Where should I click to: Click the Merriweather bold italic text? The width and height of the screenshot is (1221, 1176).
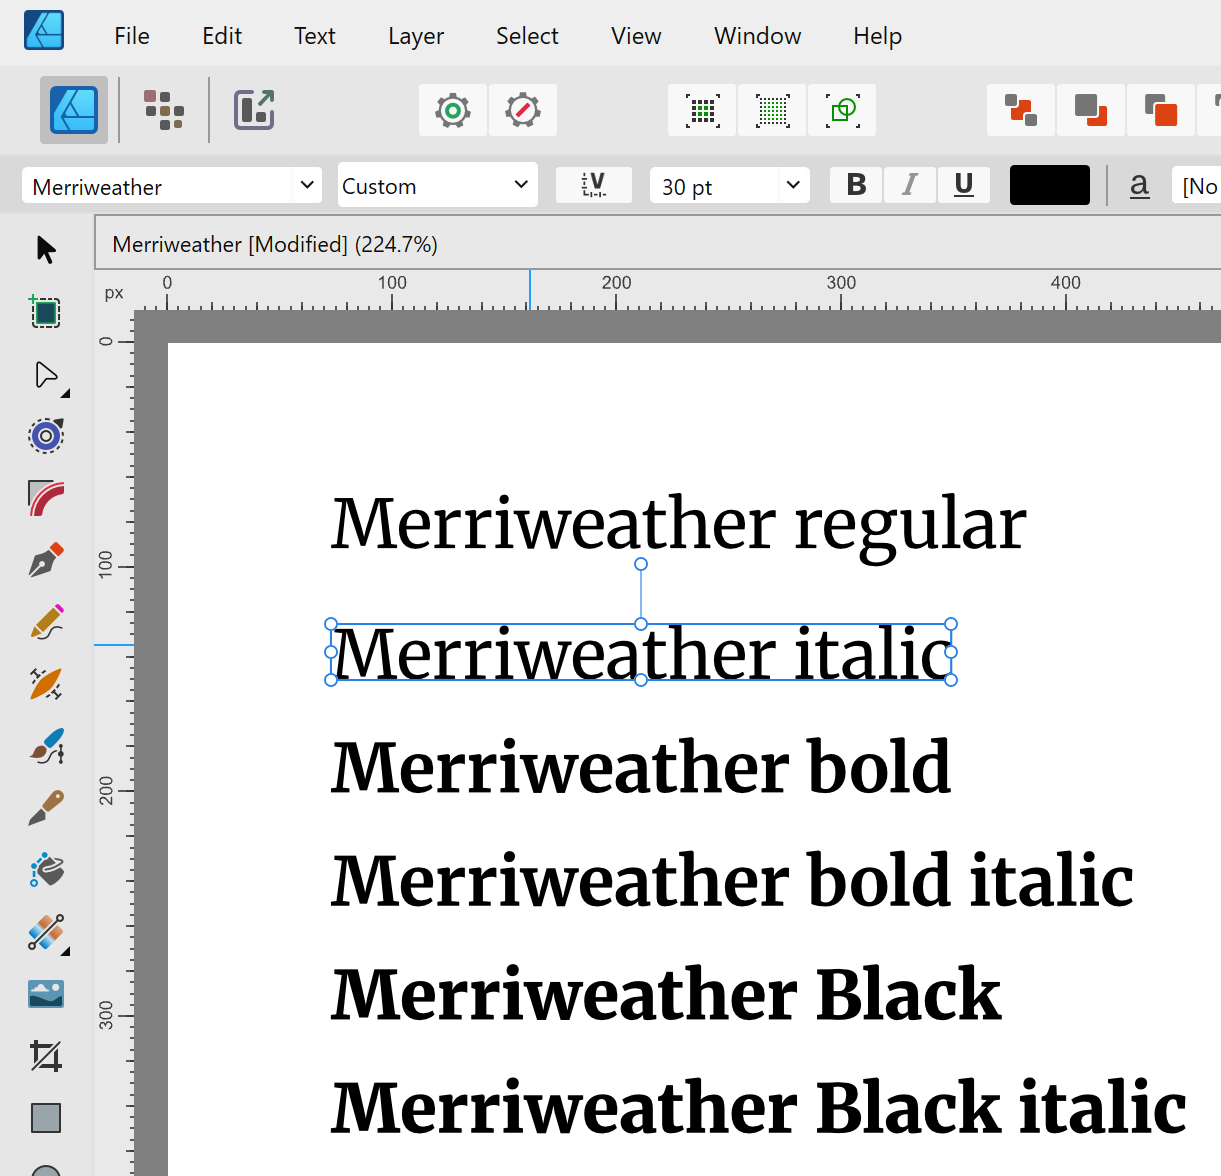pyautogui.click(x=732, y=881)
